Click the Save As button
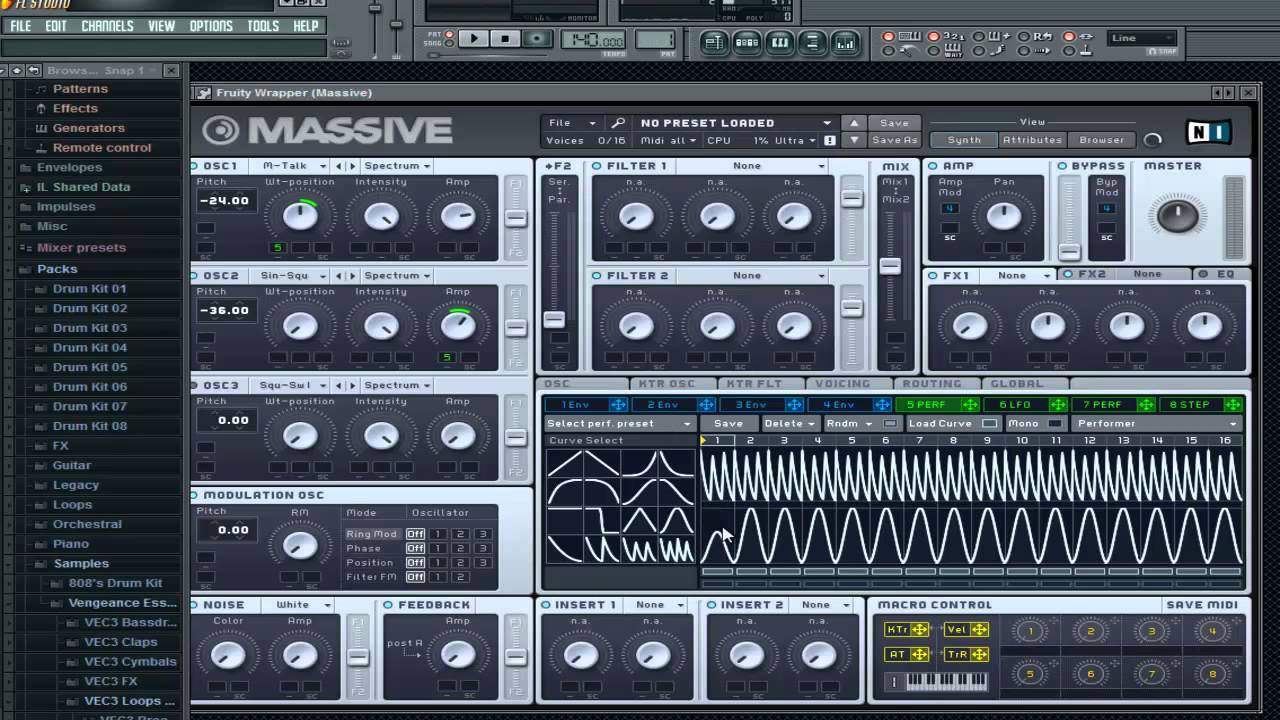This screenshot has width=1280, height=720. tap(894, 141)
